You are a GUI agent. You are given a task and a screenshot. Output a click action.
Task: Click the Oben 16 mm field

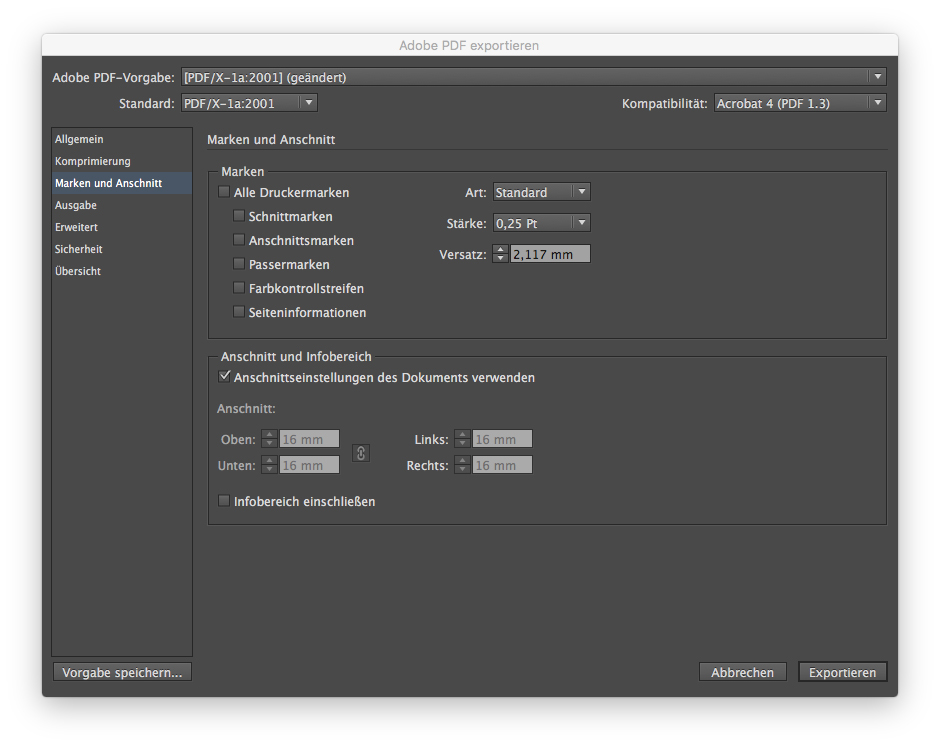pyautogui.click(x=309, y=439)
